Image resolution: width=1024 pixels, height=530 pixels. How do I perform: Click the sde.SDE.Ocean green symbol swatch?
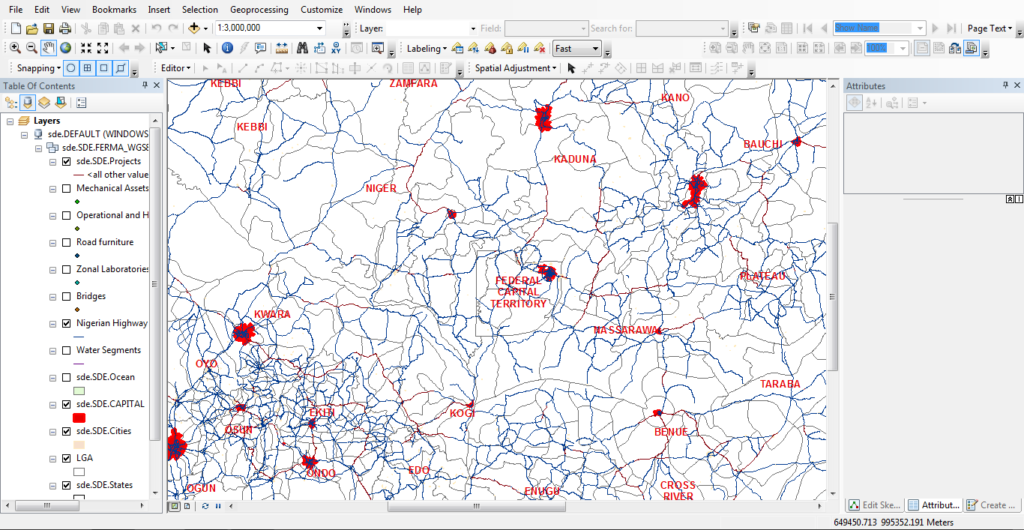(80, 390)
